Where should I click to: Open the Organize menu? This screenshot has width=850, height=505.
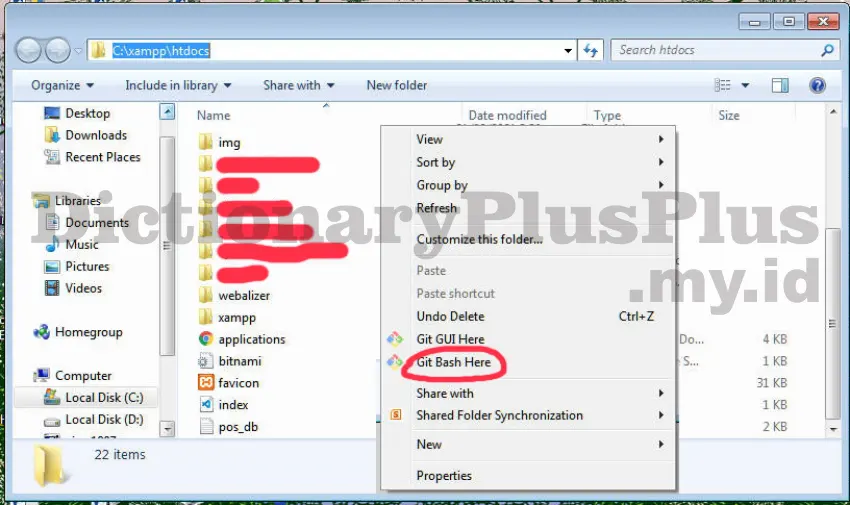tap(62, 85)
